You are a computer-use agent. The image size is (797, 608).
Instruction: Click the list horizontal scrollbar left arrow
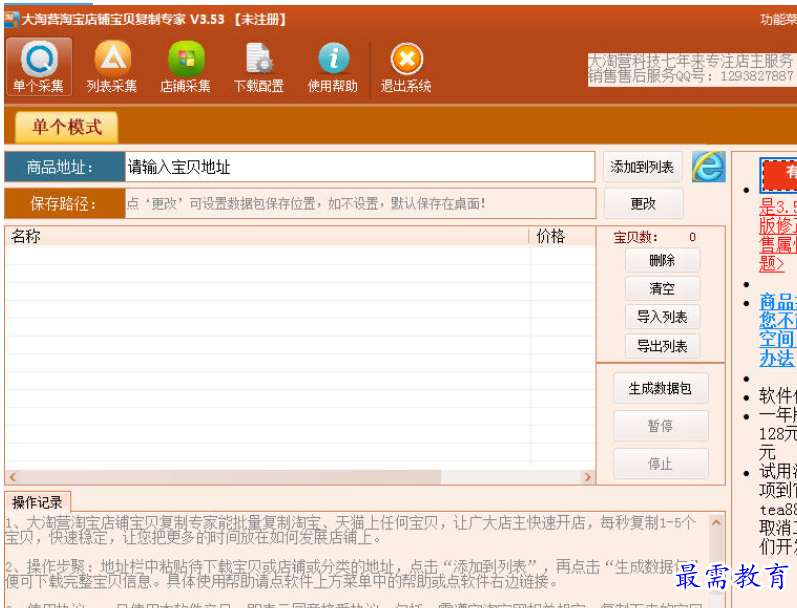coord(13,477)
